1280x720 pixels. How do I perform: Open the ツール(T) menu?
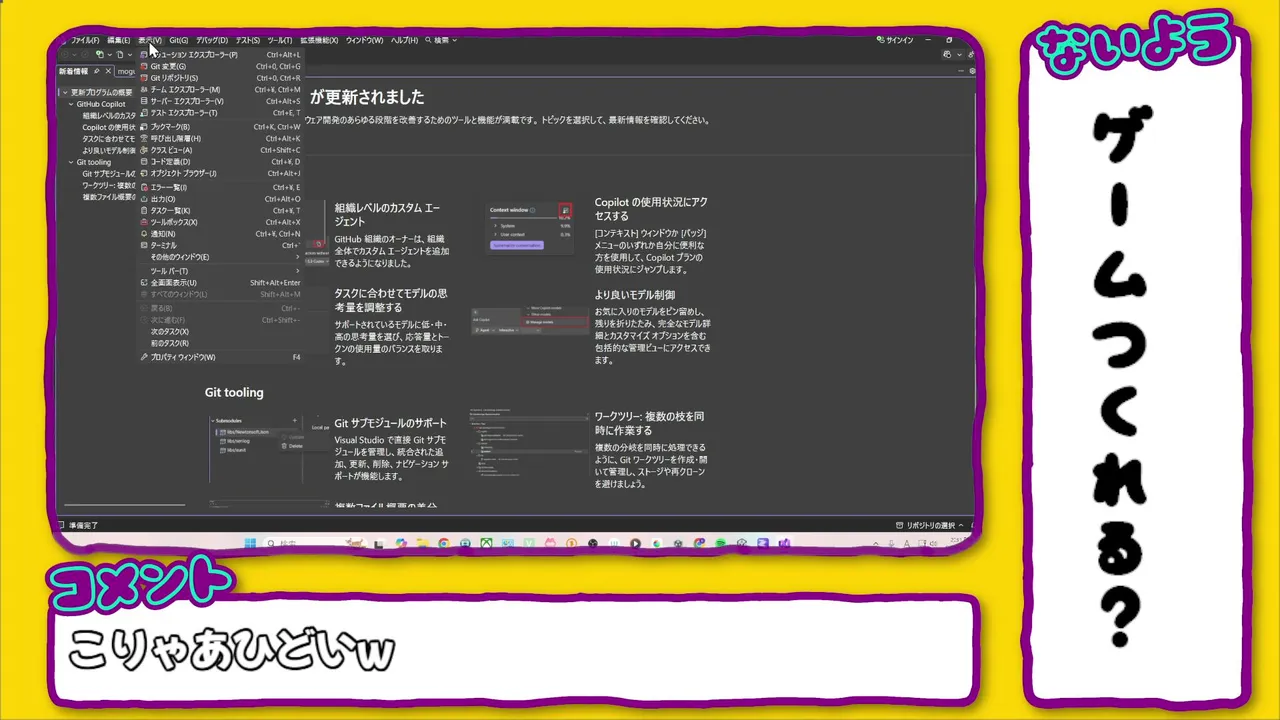279,41
